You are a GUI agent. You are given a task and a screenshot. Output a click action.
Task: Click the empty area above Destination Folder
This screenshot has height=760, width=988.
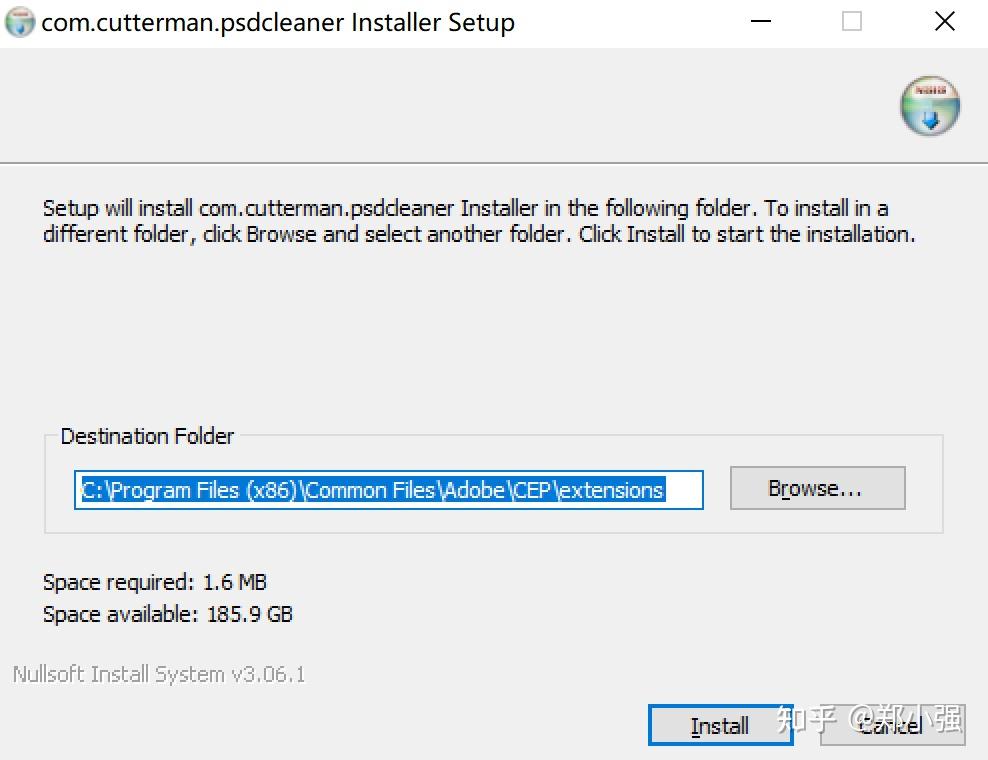pyautogui.click(x=494, y=334)
